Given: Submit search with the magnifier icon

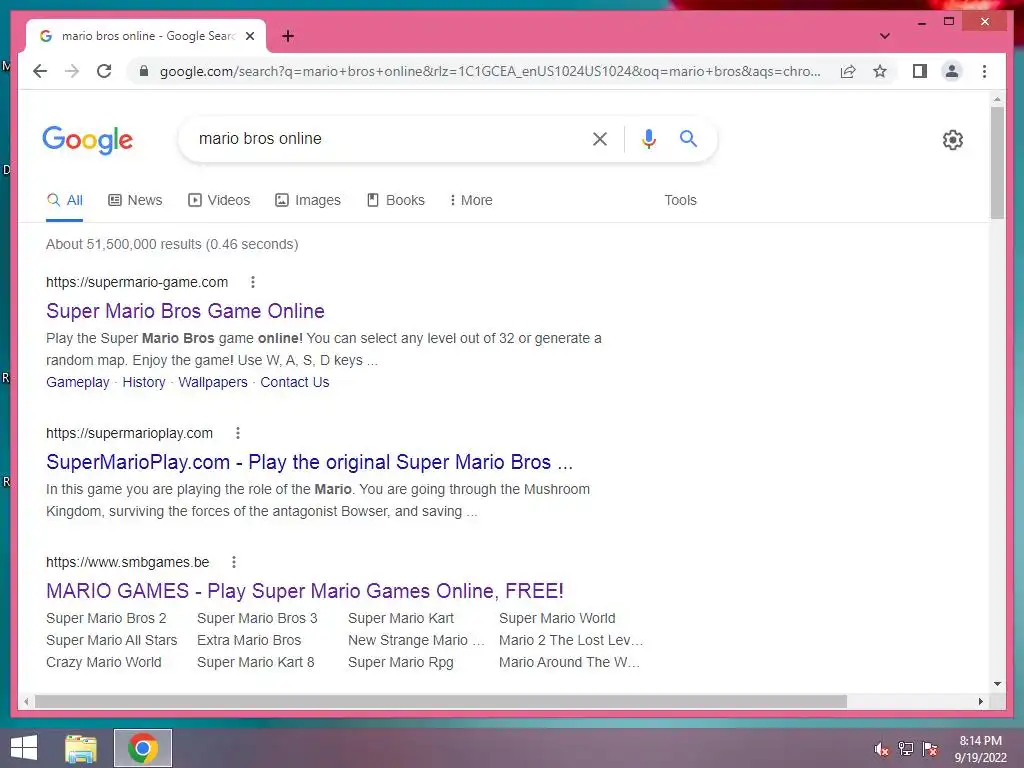Looking at the screenshot, I should [x=688, y=138].
